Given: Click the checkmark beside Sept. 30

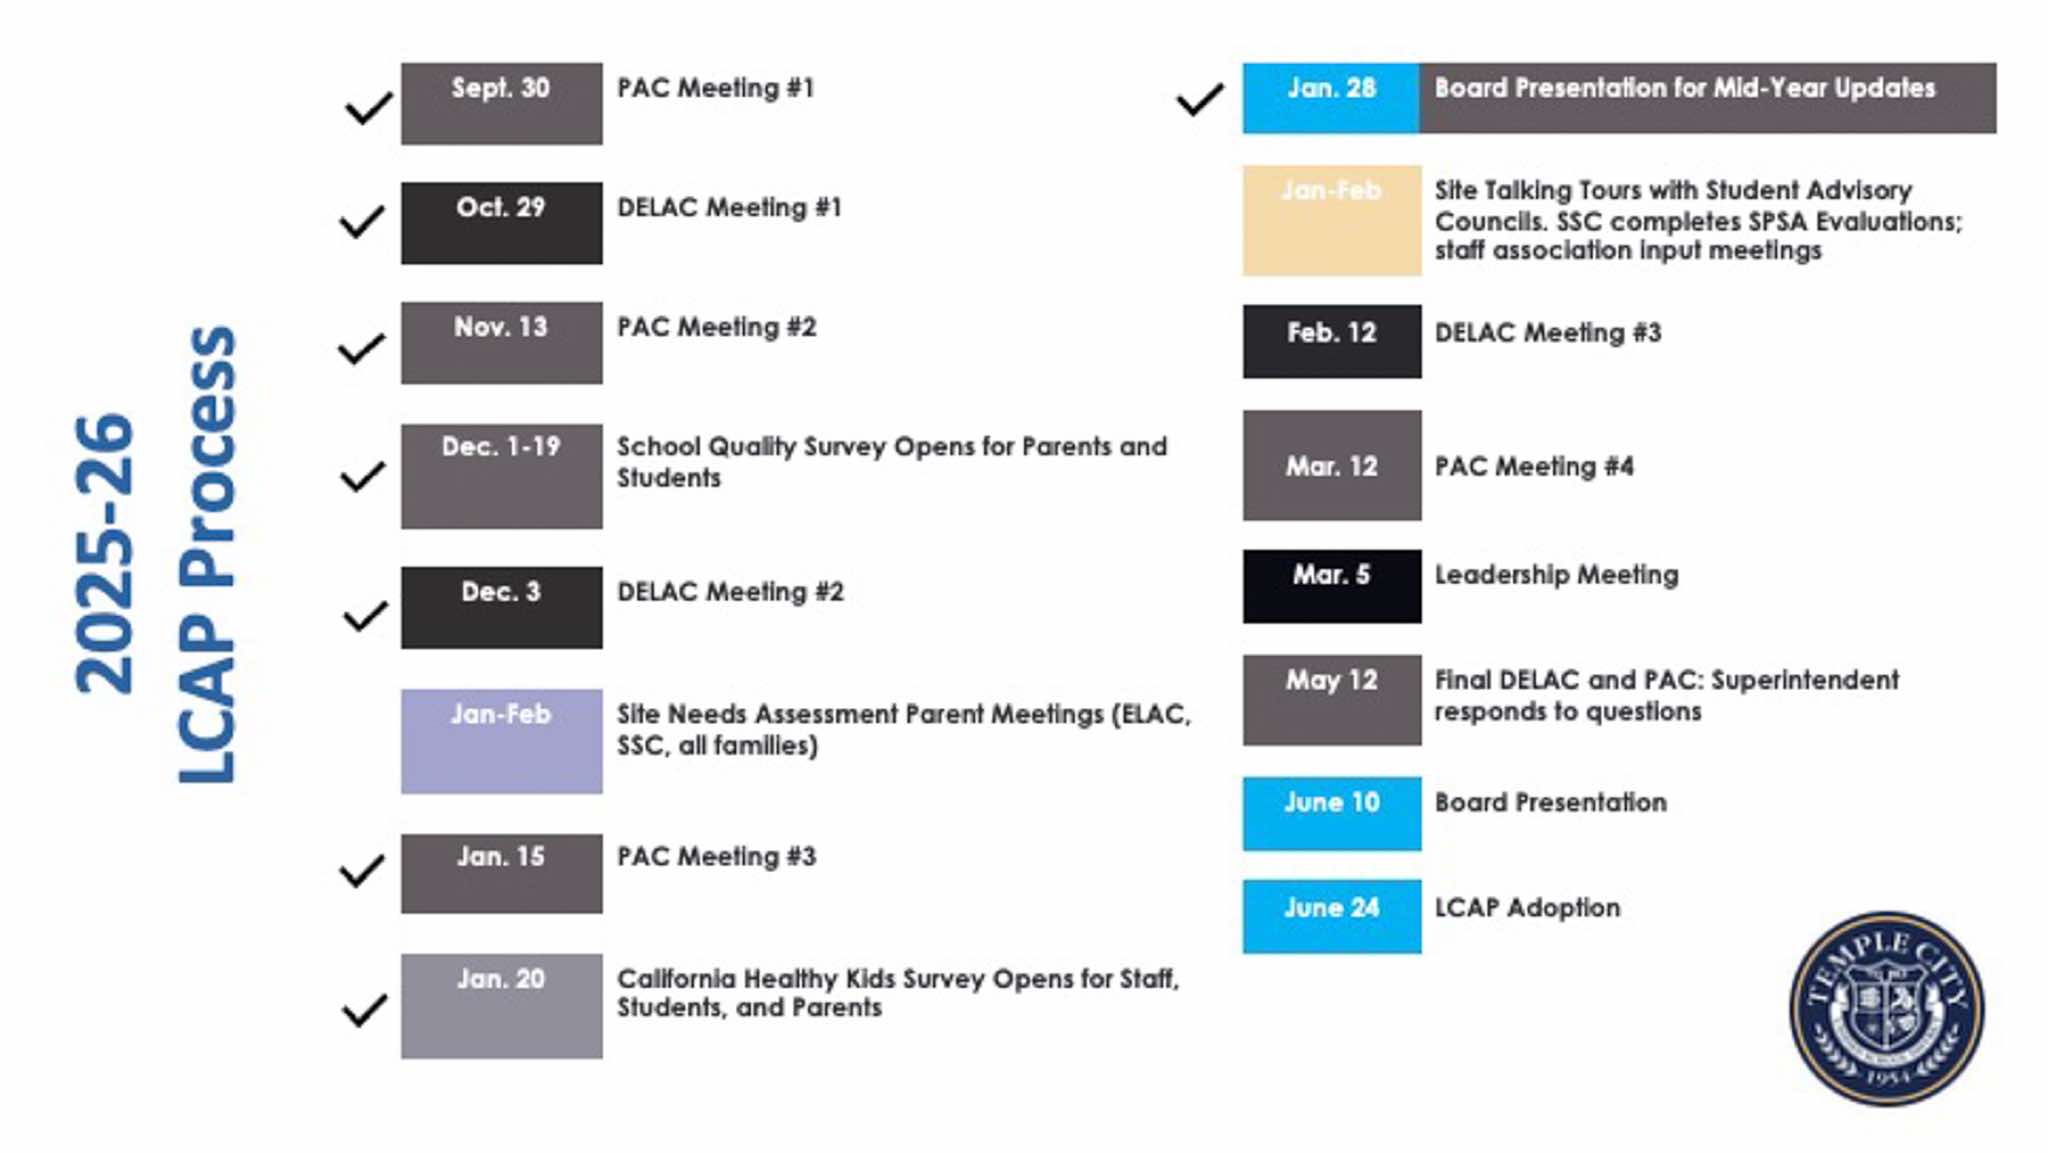Looking at the screenshot, I should (368, 108).
